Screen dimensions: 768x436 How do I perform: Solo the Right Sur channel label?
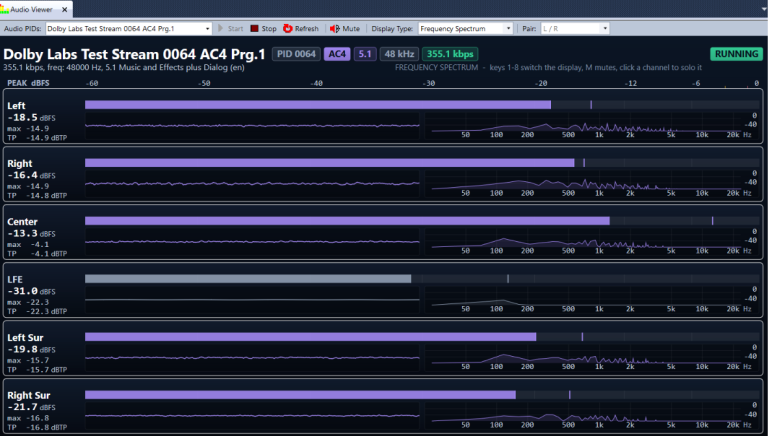(28, 395)
